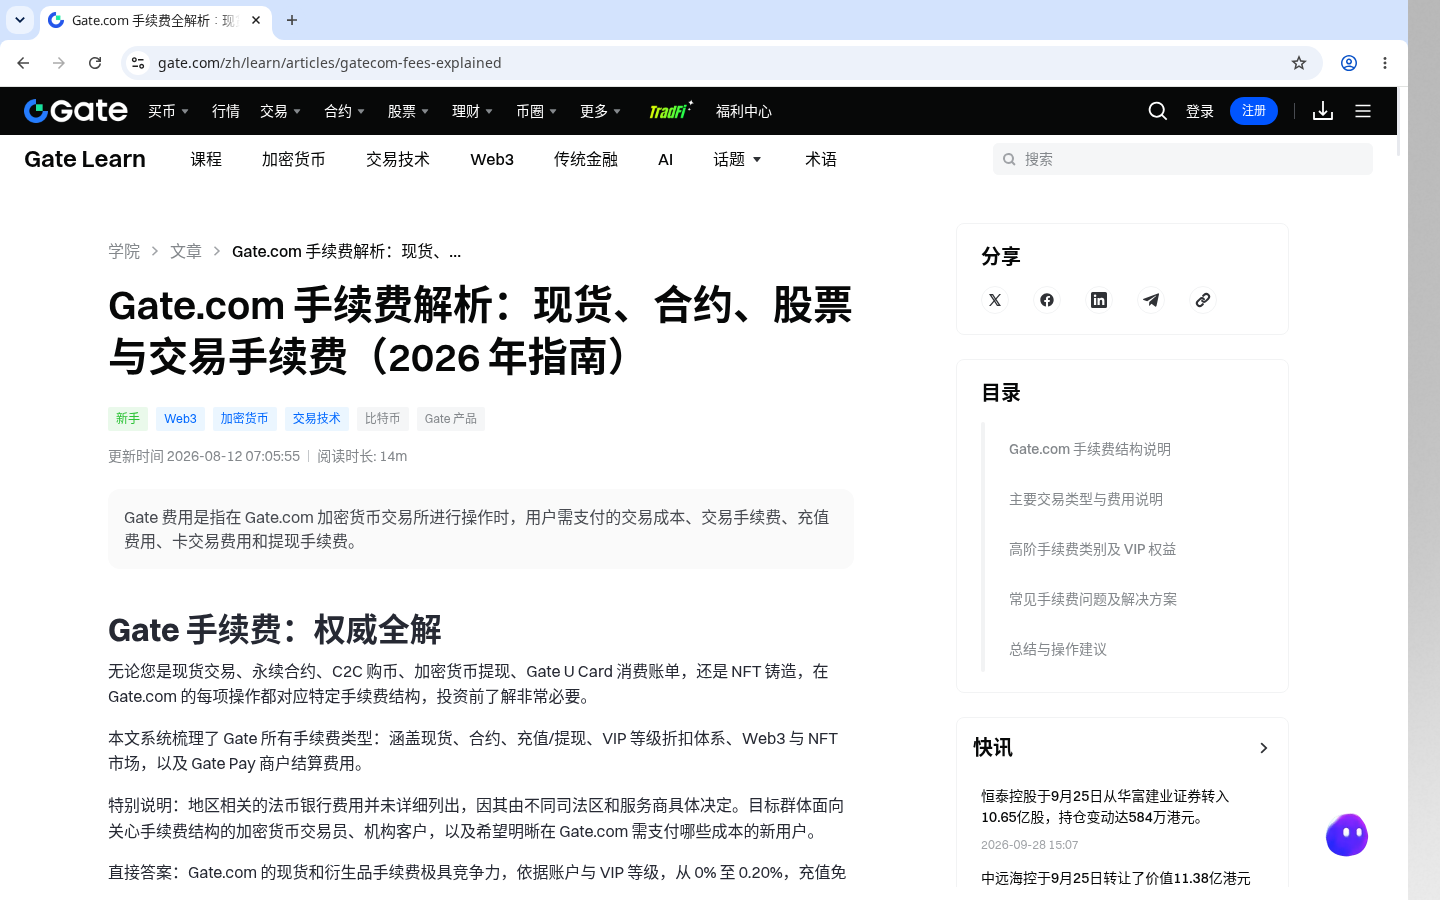Open Chrome profile icon
Screen dimensions: 1440x900
point(1349,63)
